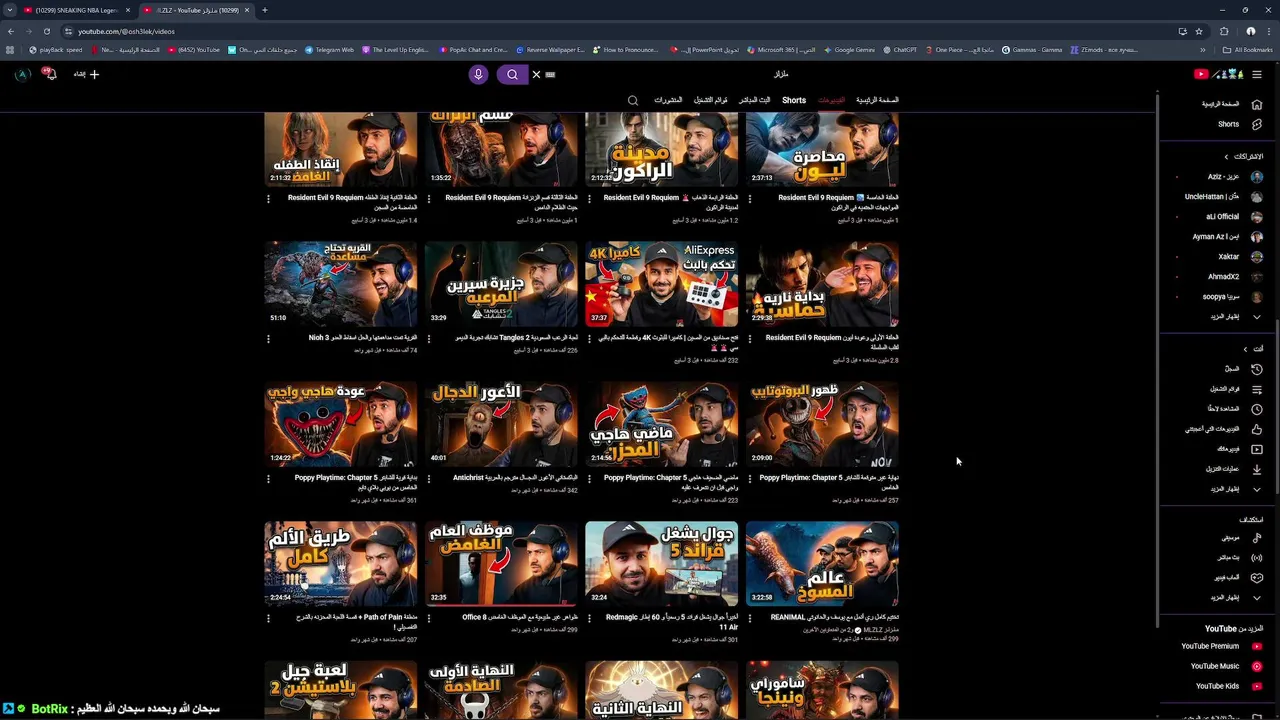Image resolution: width=1280 pixels, height=720 pixels.
Task: Open AhmadX2 channel in subscriptions
Action: point(1220,277)
